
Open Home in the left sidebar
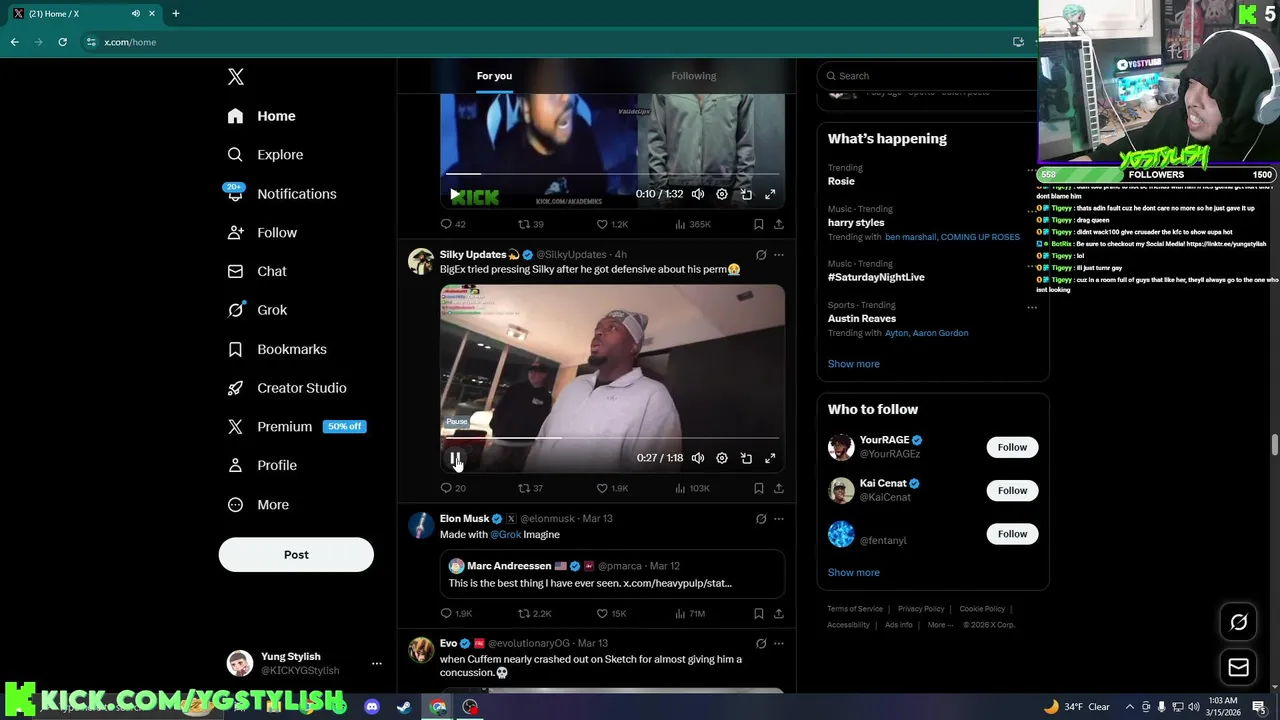(261, 116)
